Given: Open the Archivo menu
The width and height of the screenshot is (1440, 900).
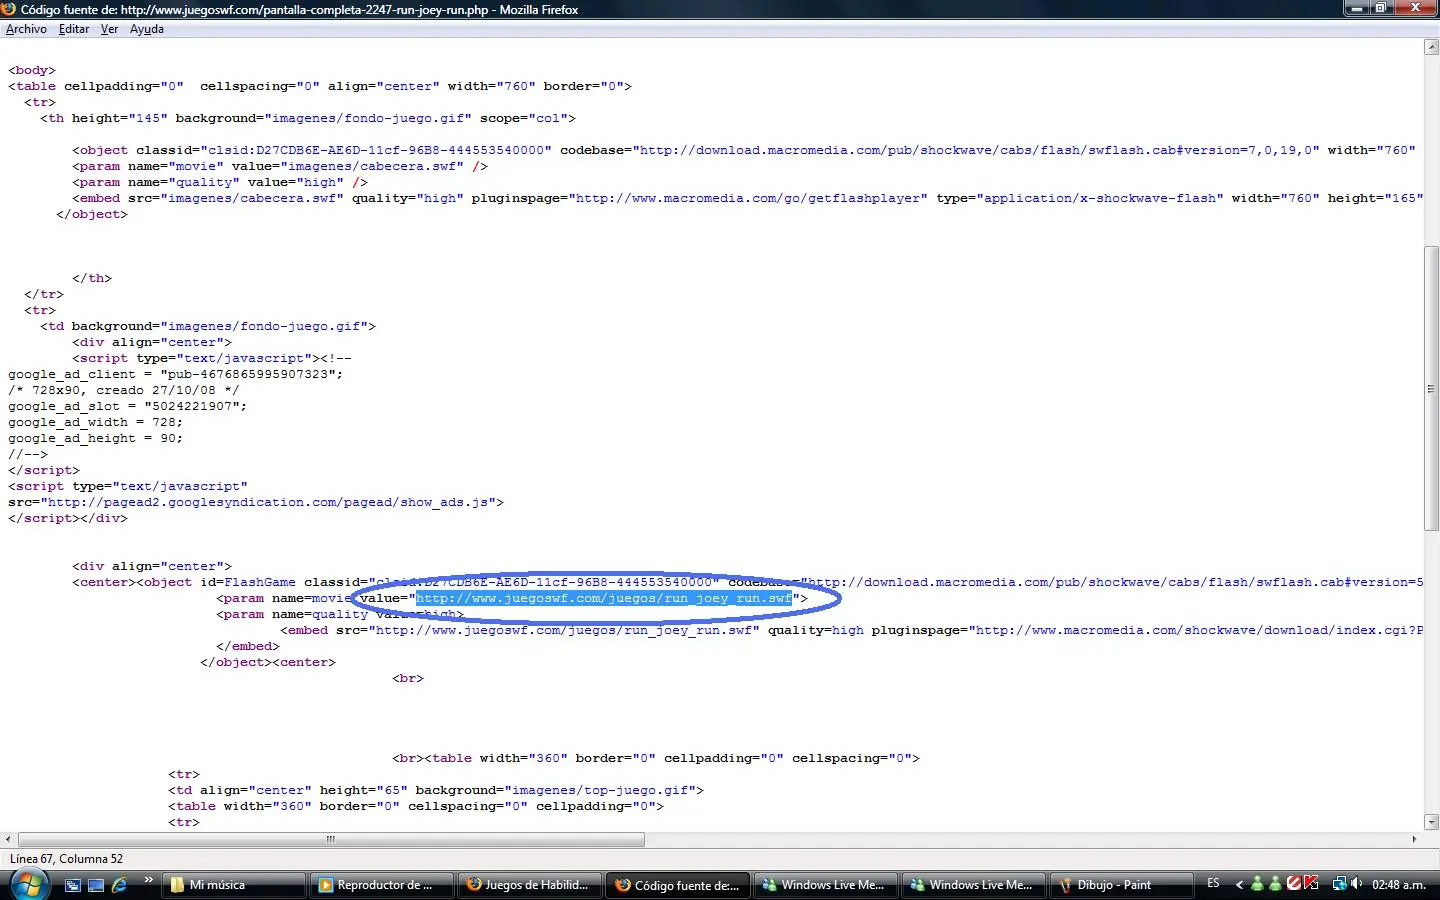Looking at the screenshot, I should [26, 29].
